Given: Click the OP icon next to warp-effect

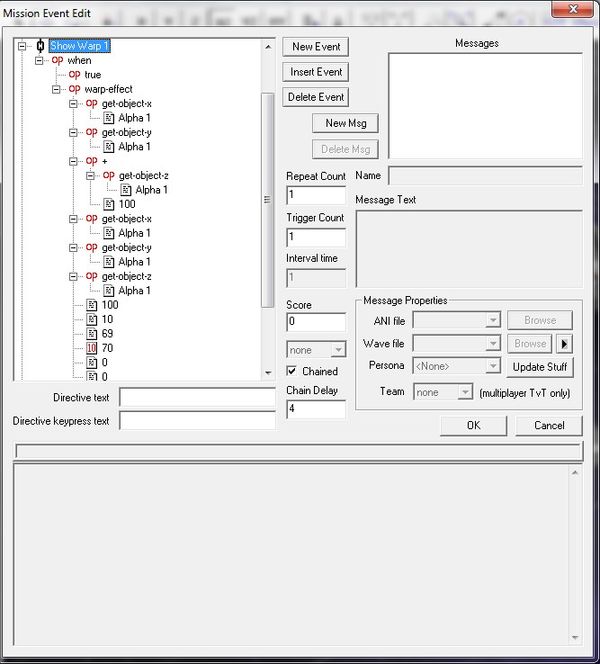Looking at the screenshot, I should pos(75,89).
